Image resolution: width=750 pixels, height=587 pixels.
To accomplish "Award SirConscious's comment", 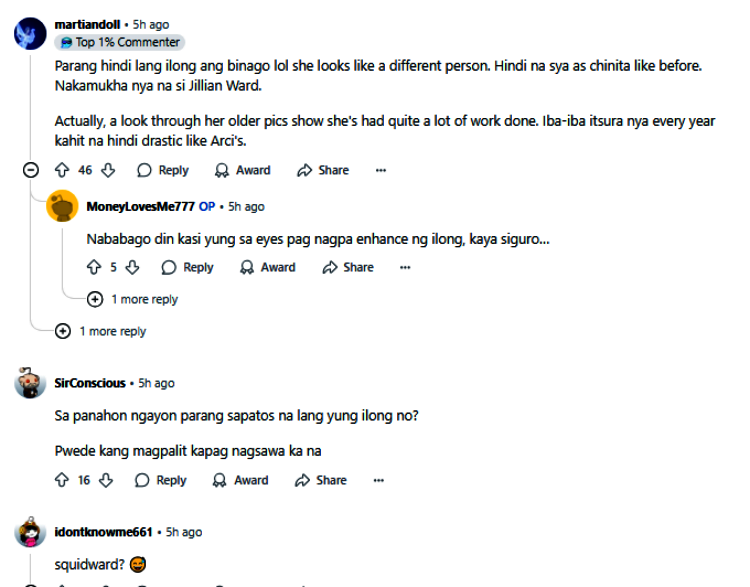I will [x=241, y=480].
